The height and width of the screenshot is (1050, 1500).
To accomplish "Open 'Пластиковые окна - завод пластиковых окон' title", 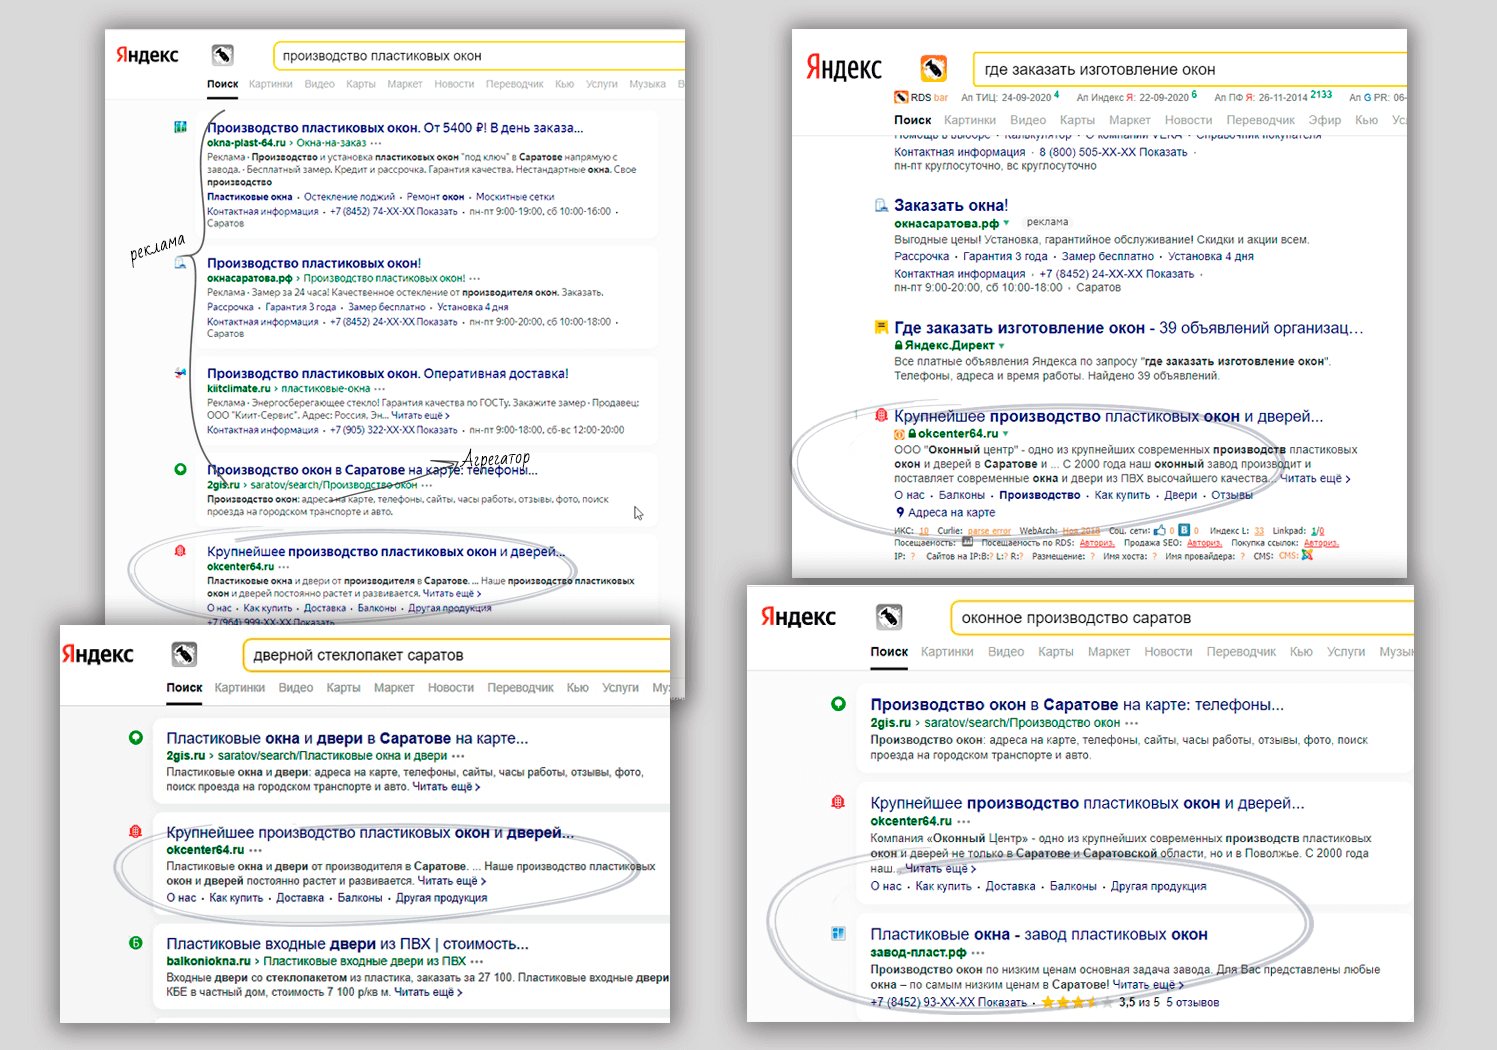I will pos(1039,935).
